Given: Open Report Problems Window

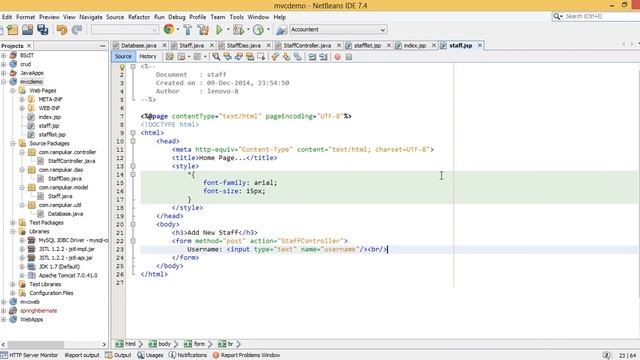Looking at the screenshot, I should (x=247, y=355).
